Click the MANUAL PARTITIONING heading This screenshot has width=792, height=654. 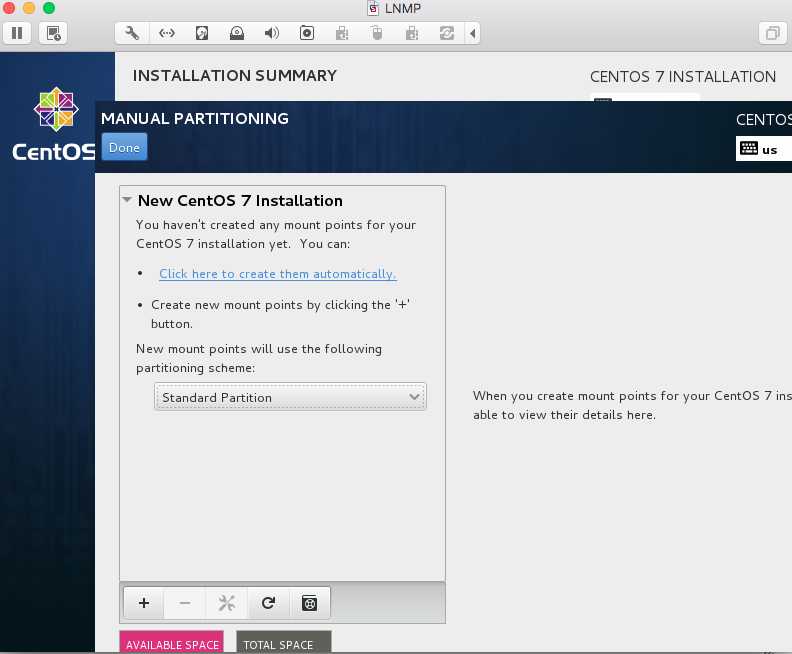pyautogui.click(x=195, y=118)
